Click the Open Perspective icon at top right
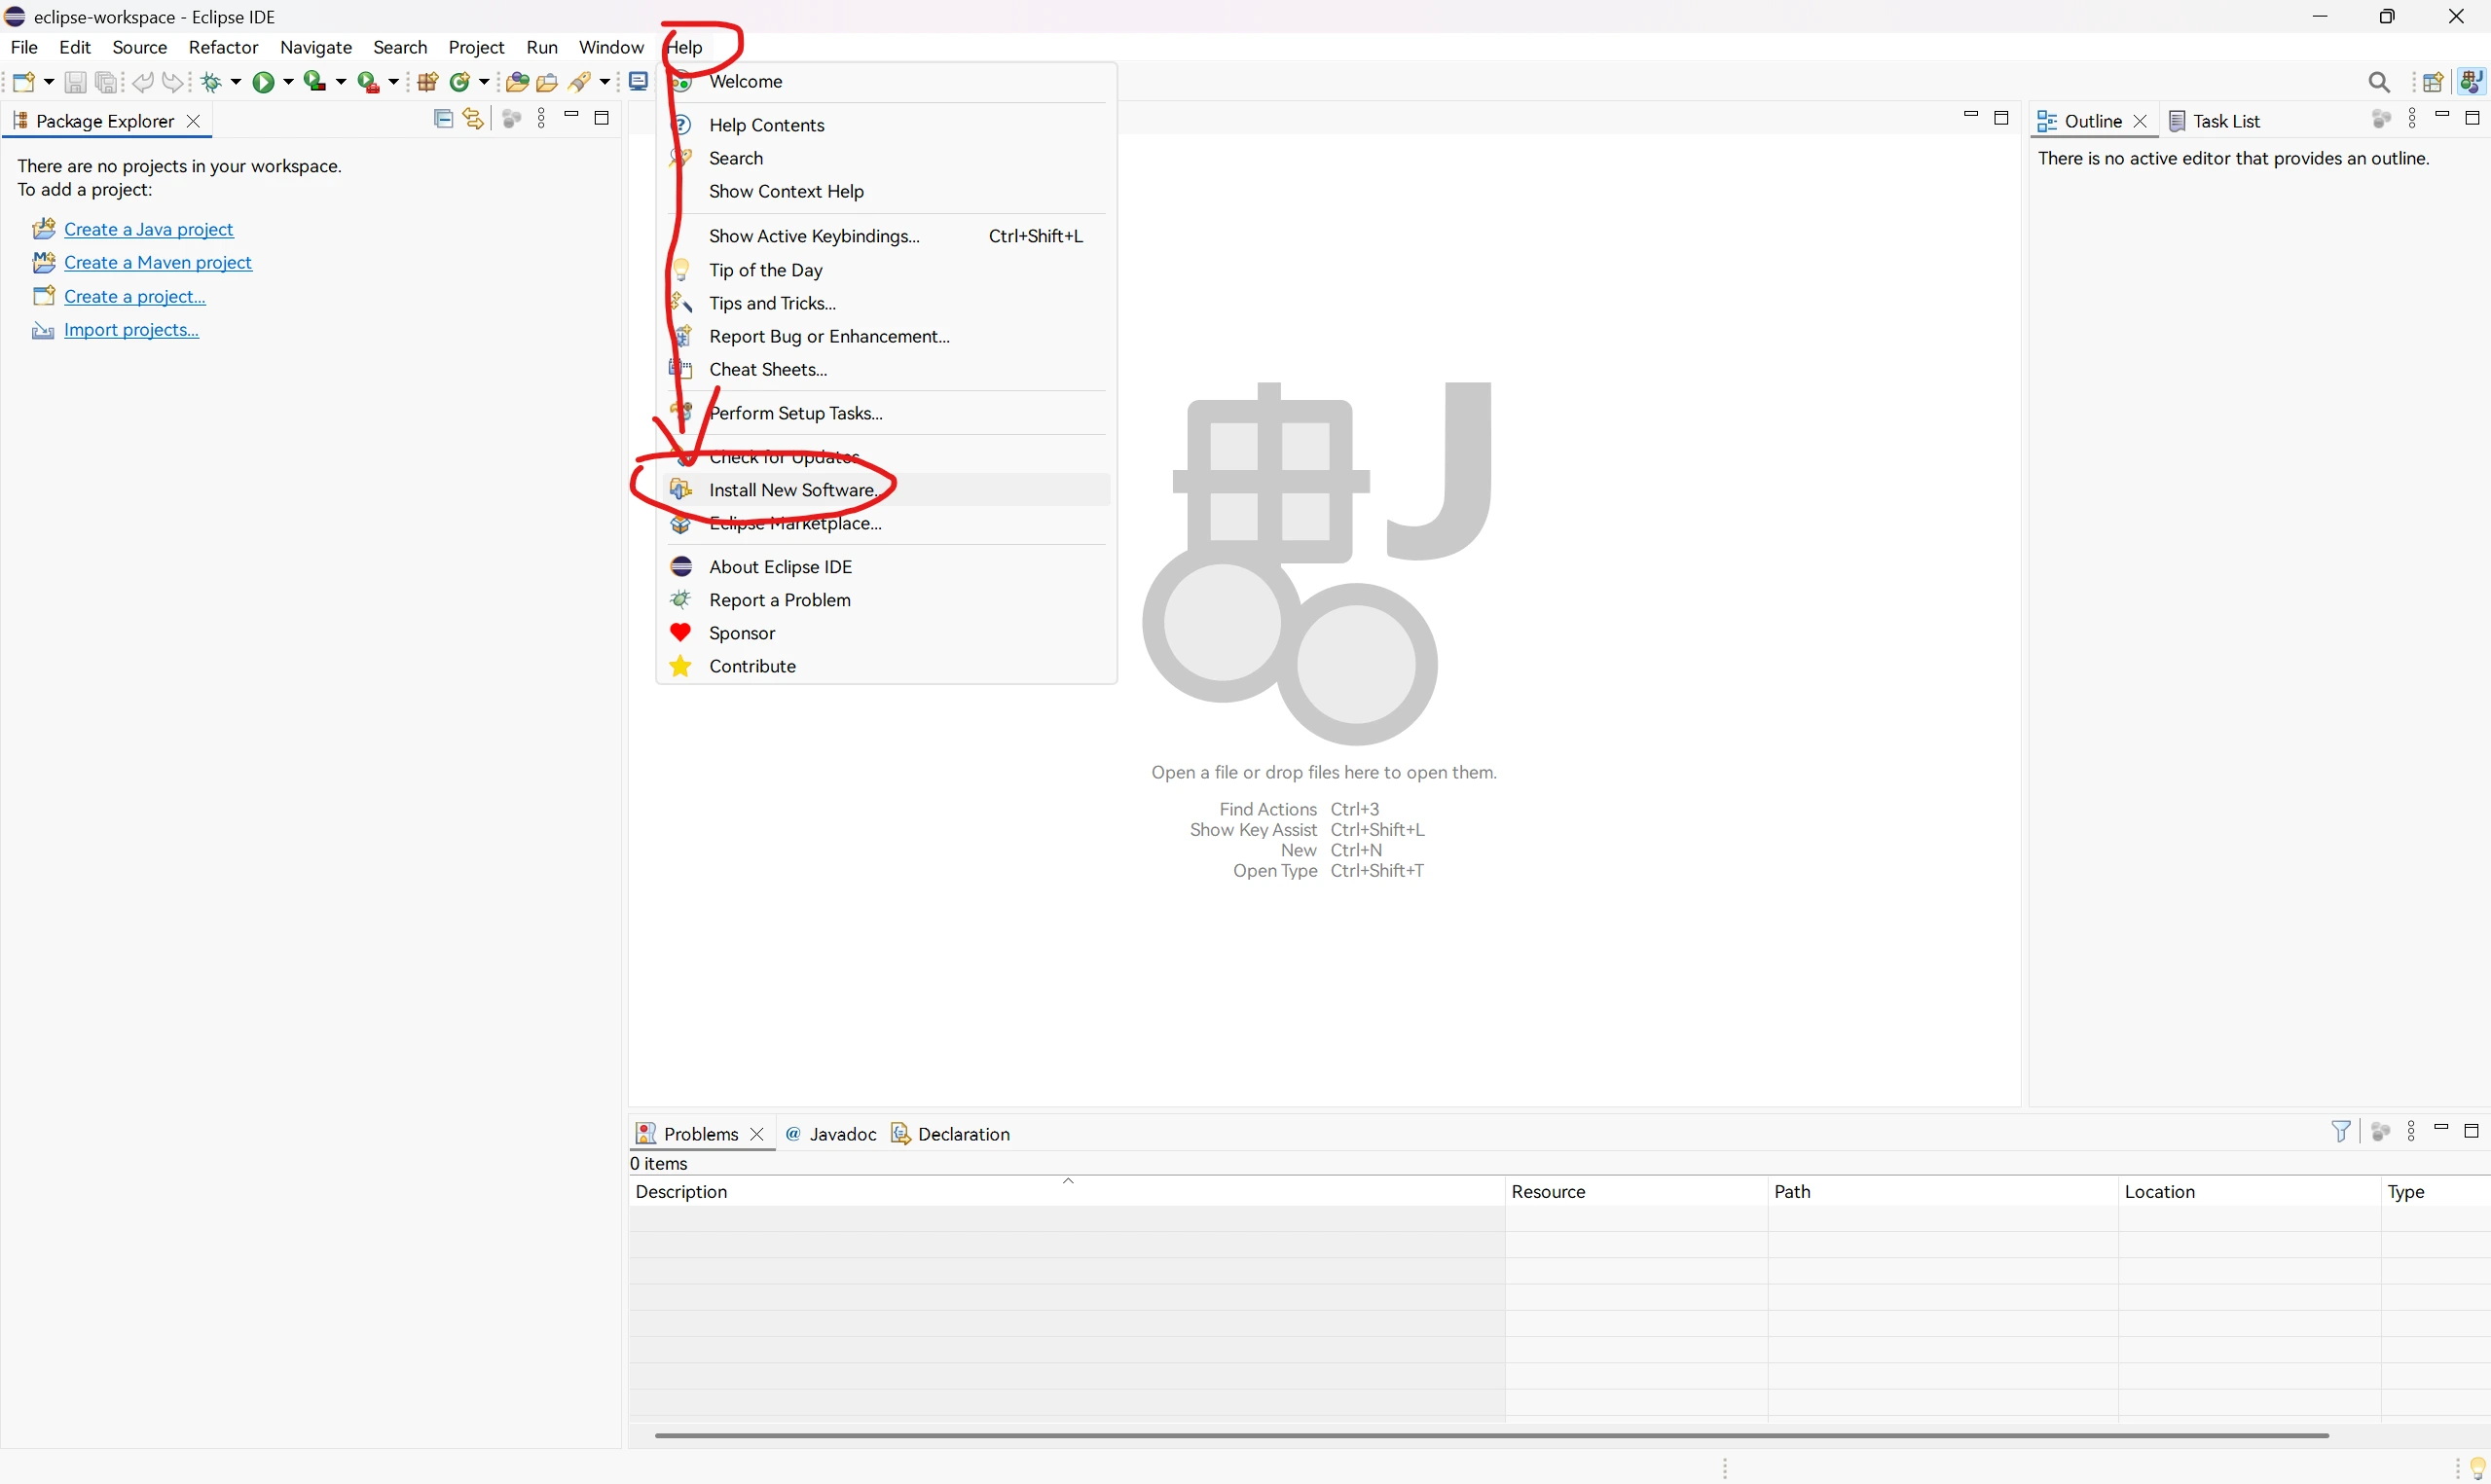 coord(2432,82)
